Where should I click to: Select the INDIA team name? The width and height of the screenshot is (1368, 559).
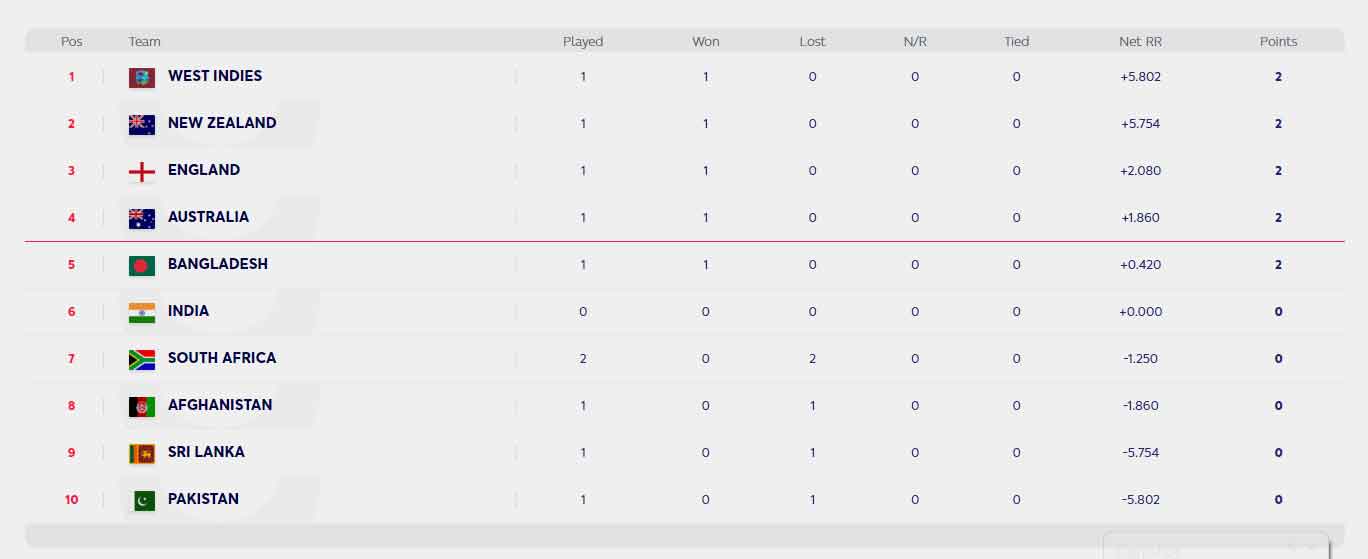188,311
